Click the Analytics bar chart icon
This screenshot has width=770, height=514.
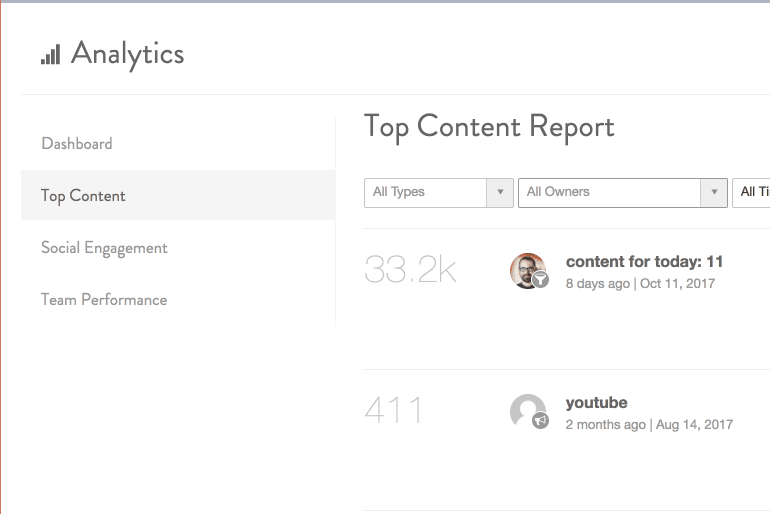(50, 54)
